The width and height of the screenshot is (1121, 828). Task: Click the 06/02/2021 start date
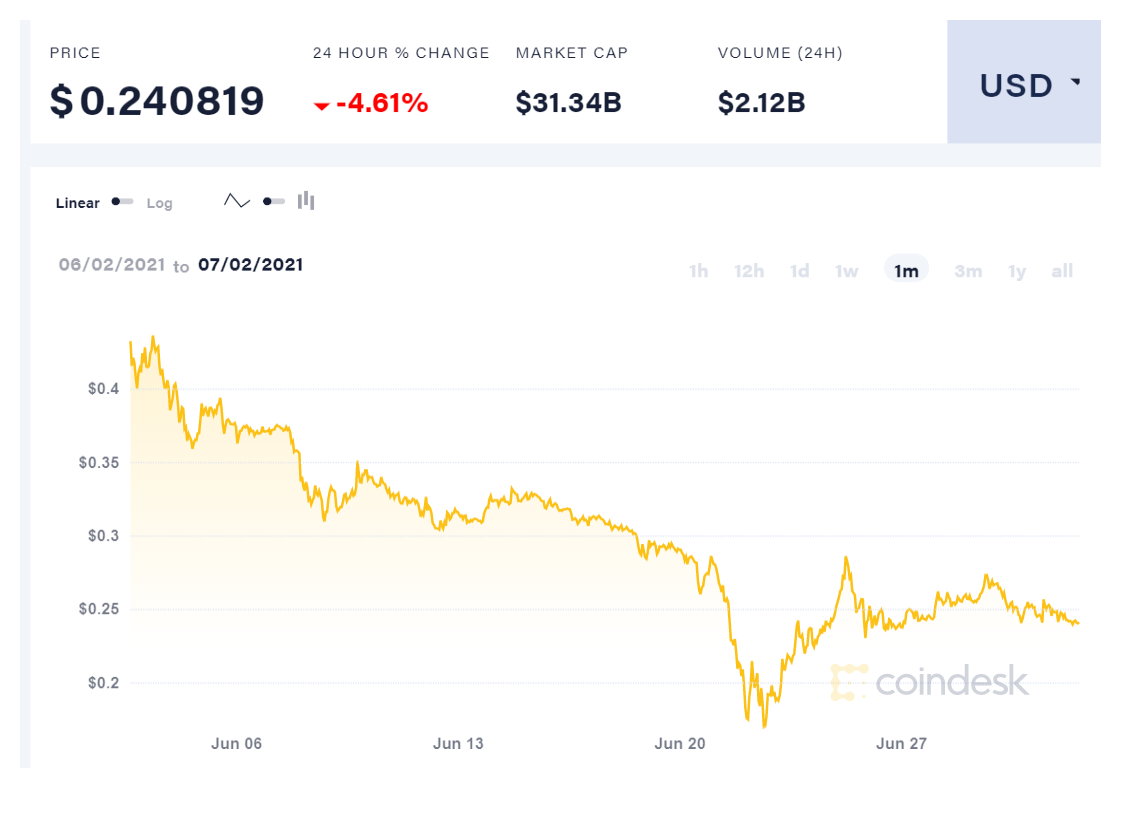tap(110, 265)
